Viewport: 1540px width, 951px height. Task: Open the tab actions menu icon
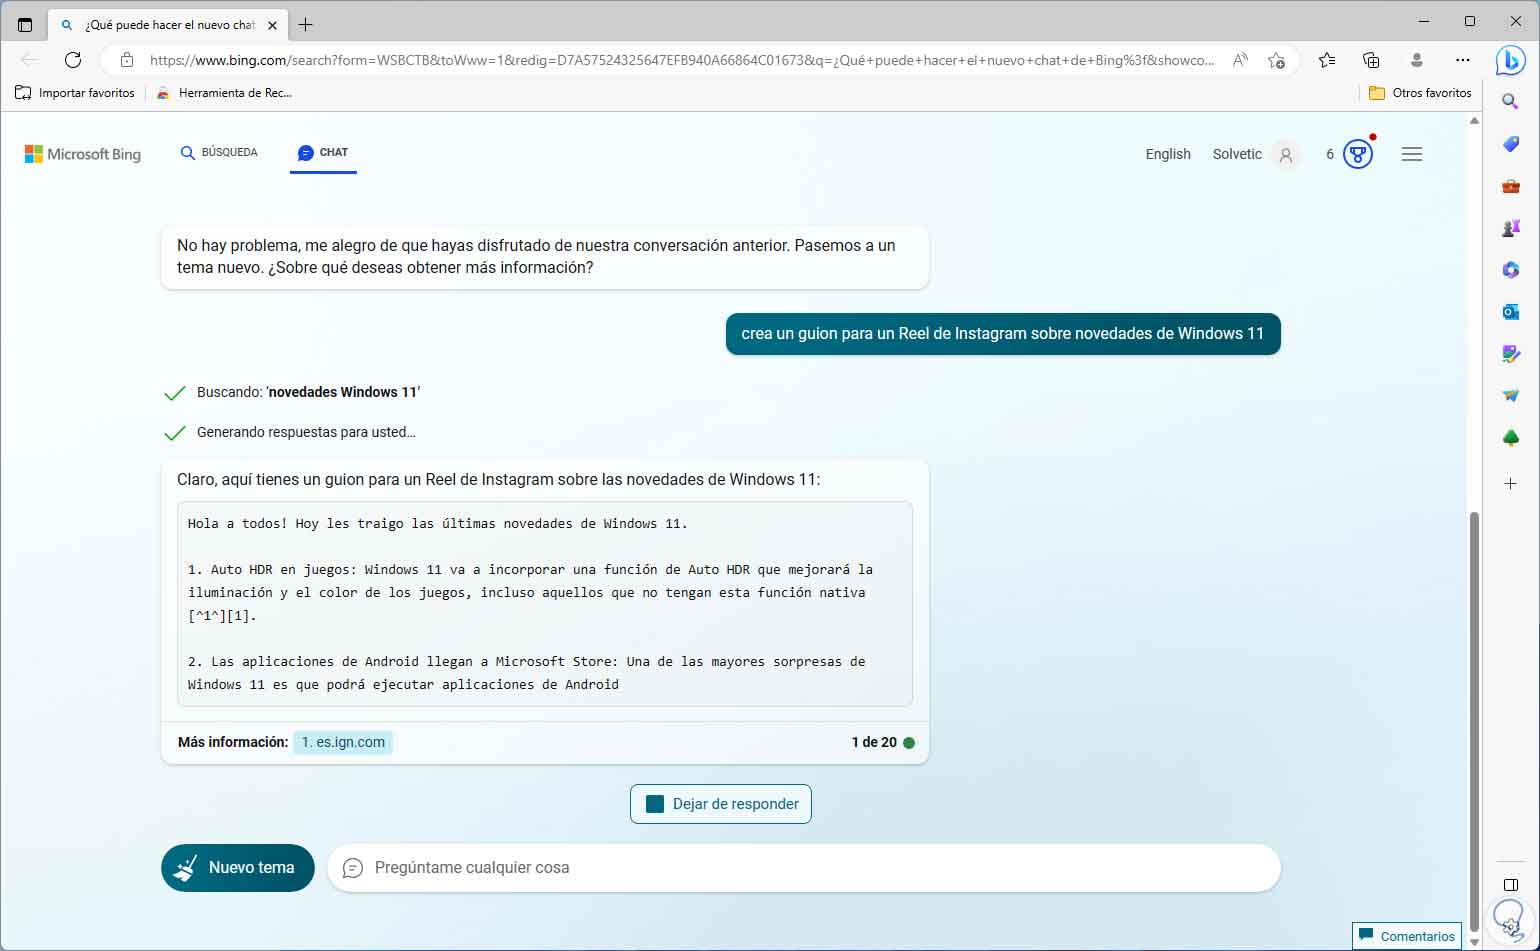pyautogui.click(x=25, y=25)
